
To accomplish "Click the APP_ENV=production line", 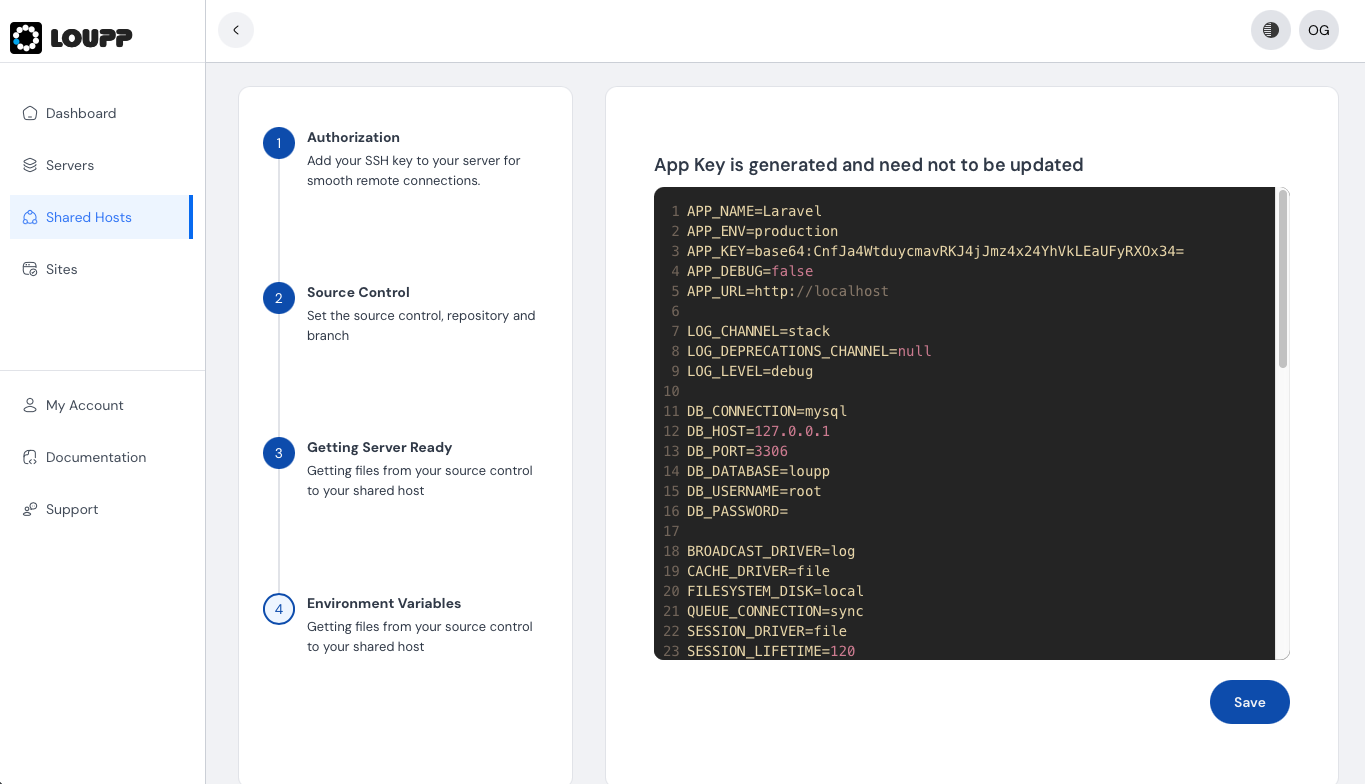I will pos(762,231).
